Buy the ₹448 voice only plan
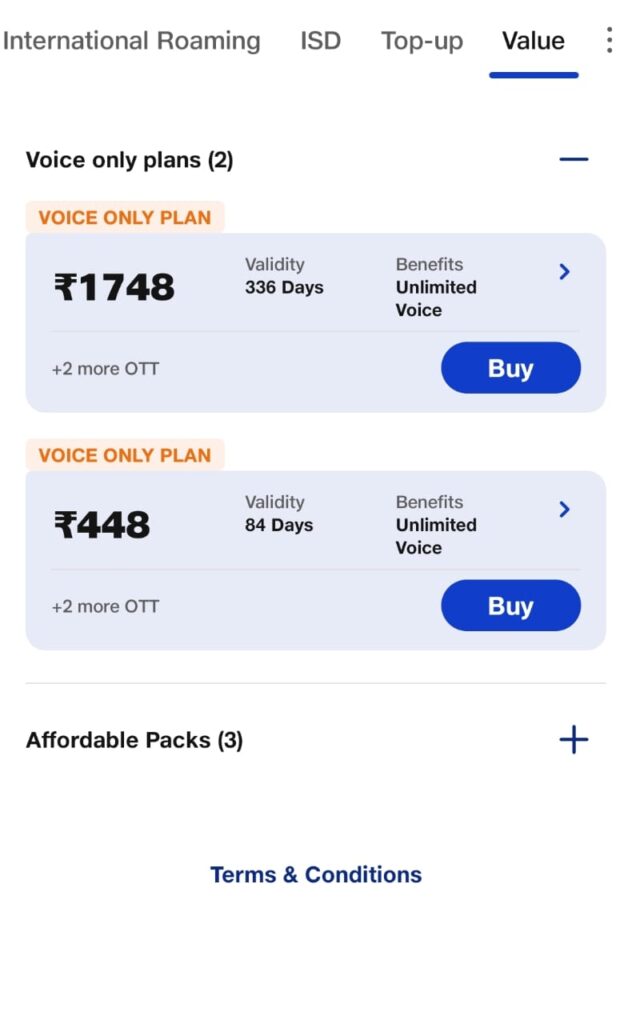Image resolution: width=632 pixels, height=1024 pixels. pos(510,605)
